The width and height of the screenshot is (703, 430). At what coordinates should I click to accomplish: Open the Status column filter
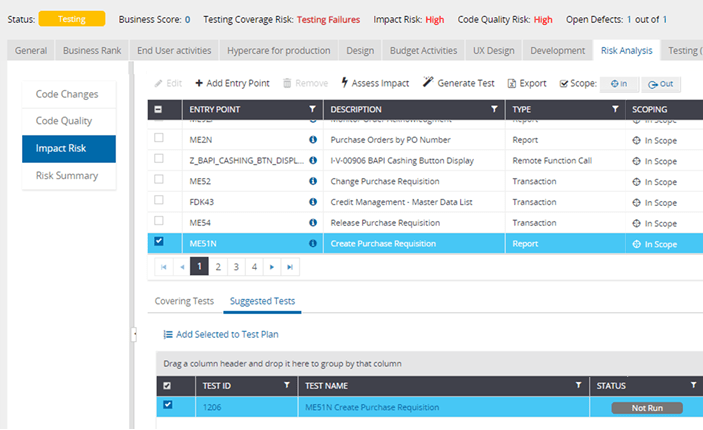click(x=694, y=385)
